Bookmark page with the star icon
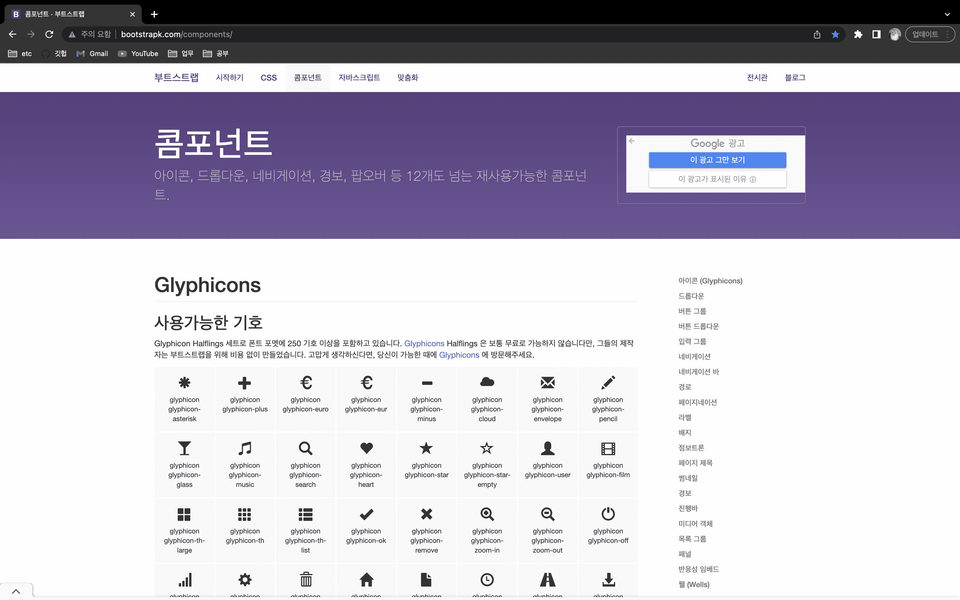This screenshot has width=960, height=600. point(835,34)
